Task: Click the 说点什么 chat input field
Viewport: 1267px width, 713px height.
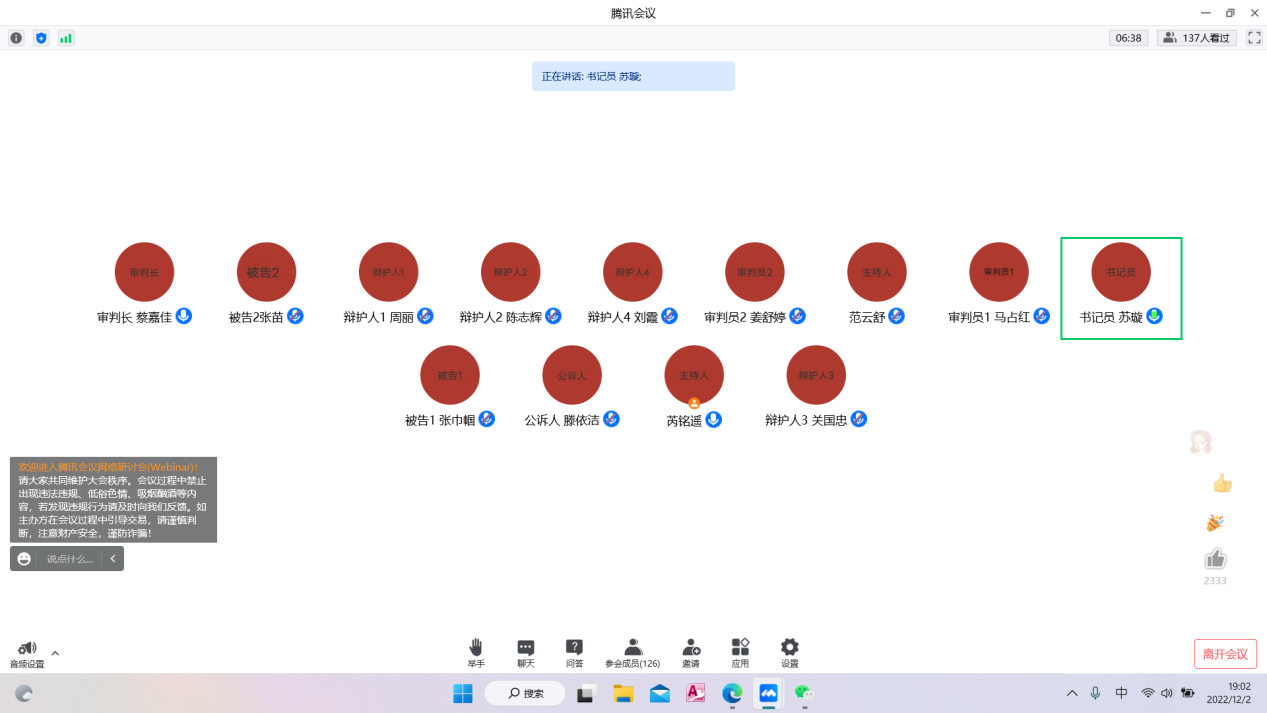Action: (70, 559)
